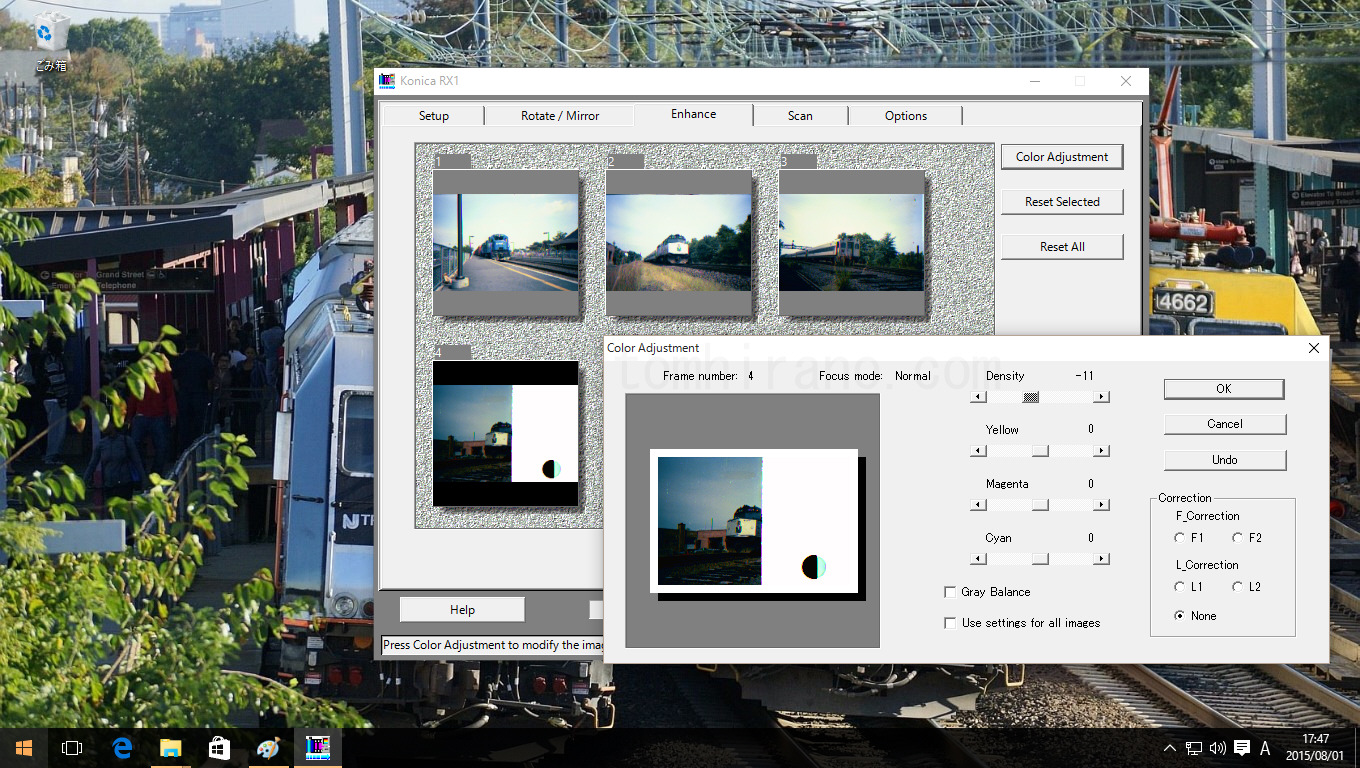
Task: Open the Paint app taskbar icon
Action: point(269,748)
